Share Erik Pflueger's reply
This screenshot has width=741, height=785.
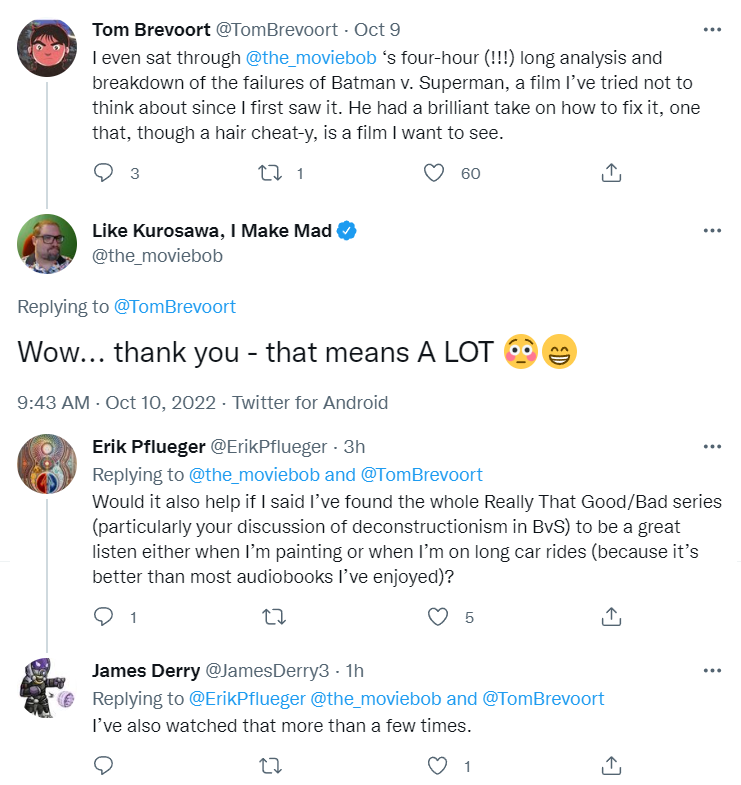(x=611, y=617)
